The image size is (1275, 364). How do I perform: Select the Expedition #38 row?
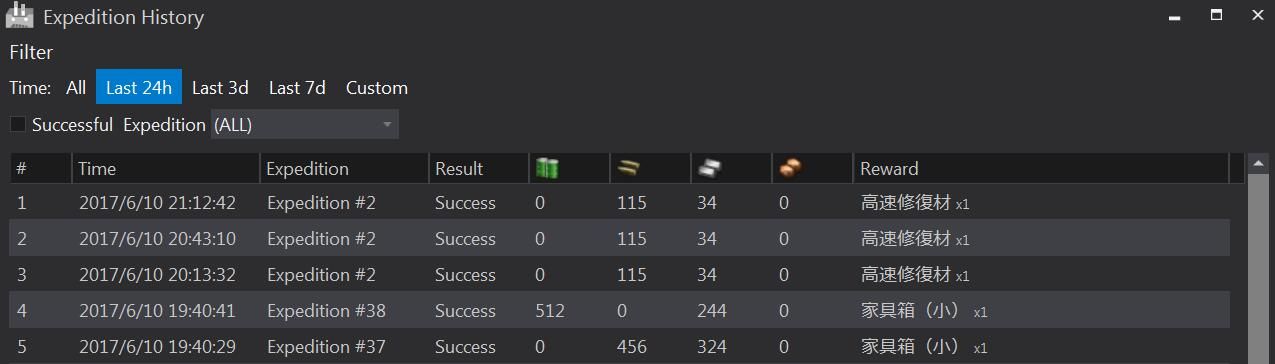point(619,311)
